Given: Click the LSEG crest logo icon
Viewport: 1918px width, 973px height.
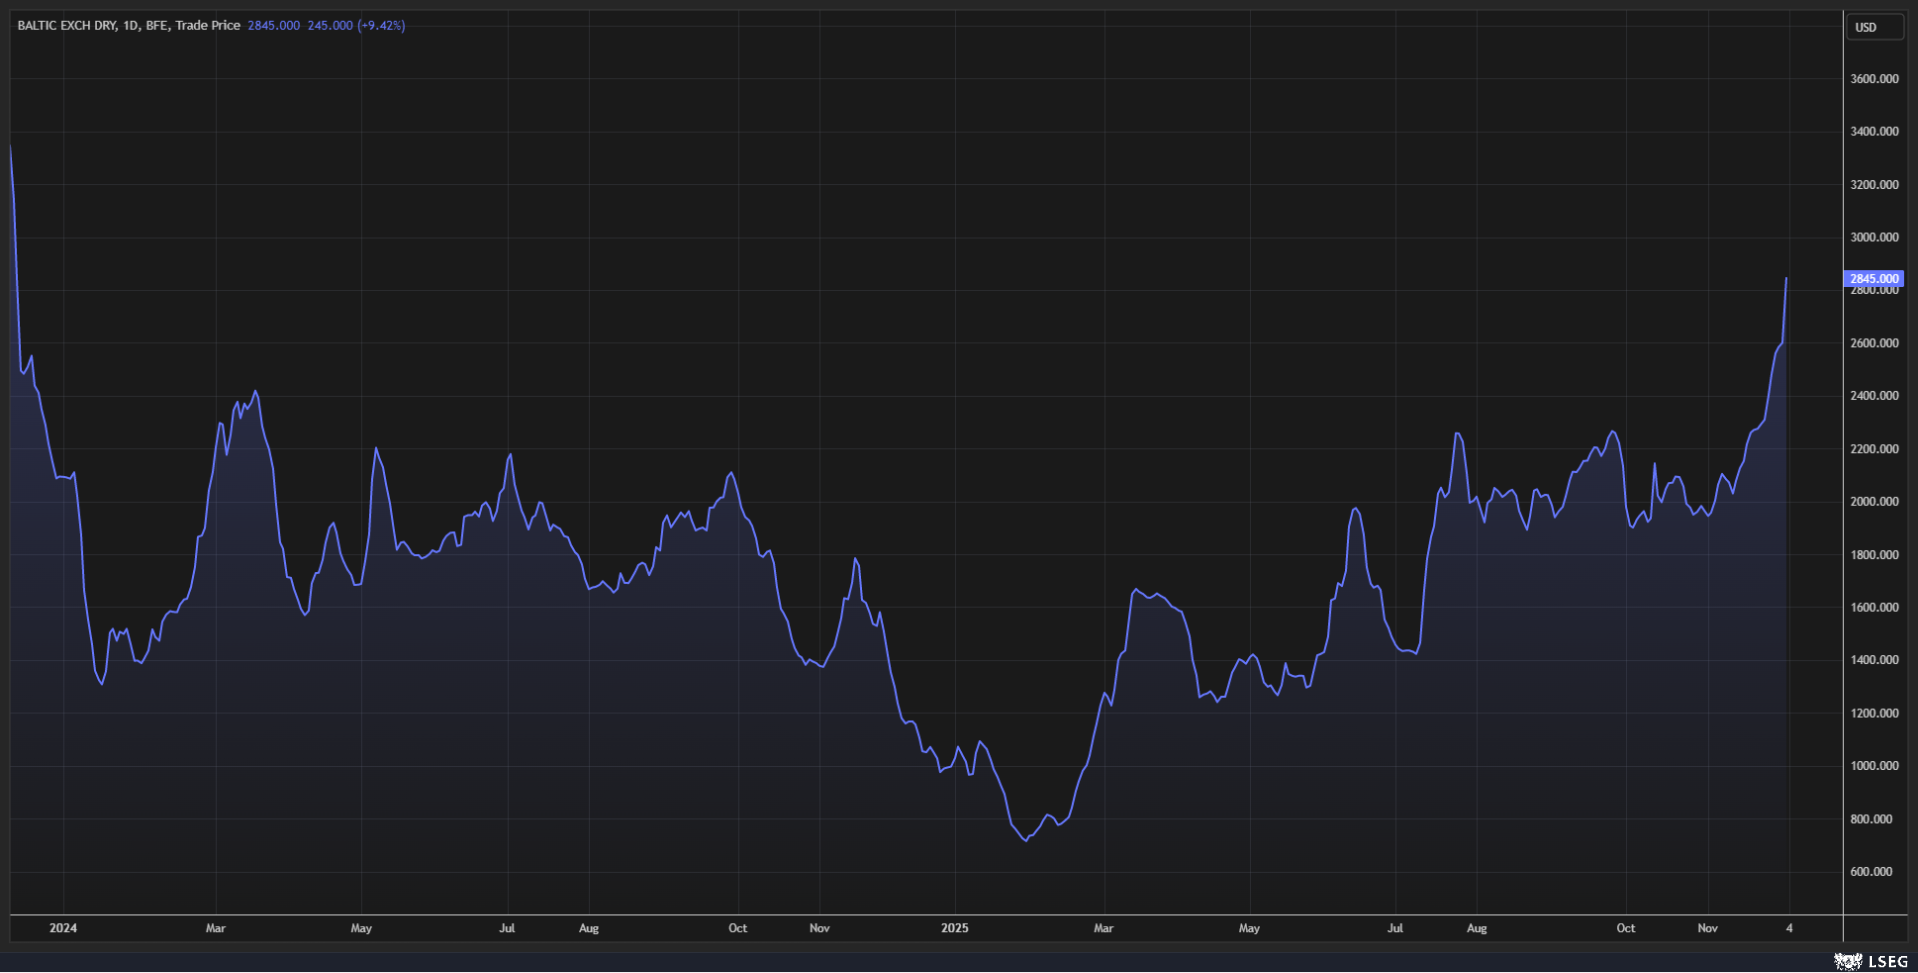Looking at the screenshot, I should [x=1847, y=961].
